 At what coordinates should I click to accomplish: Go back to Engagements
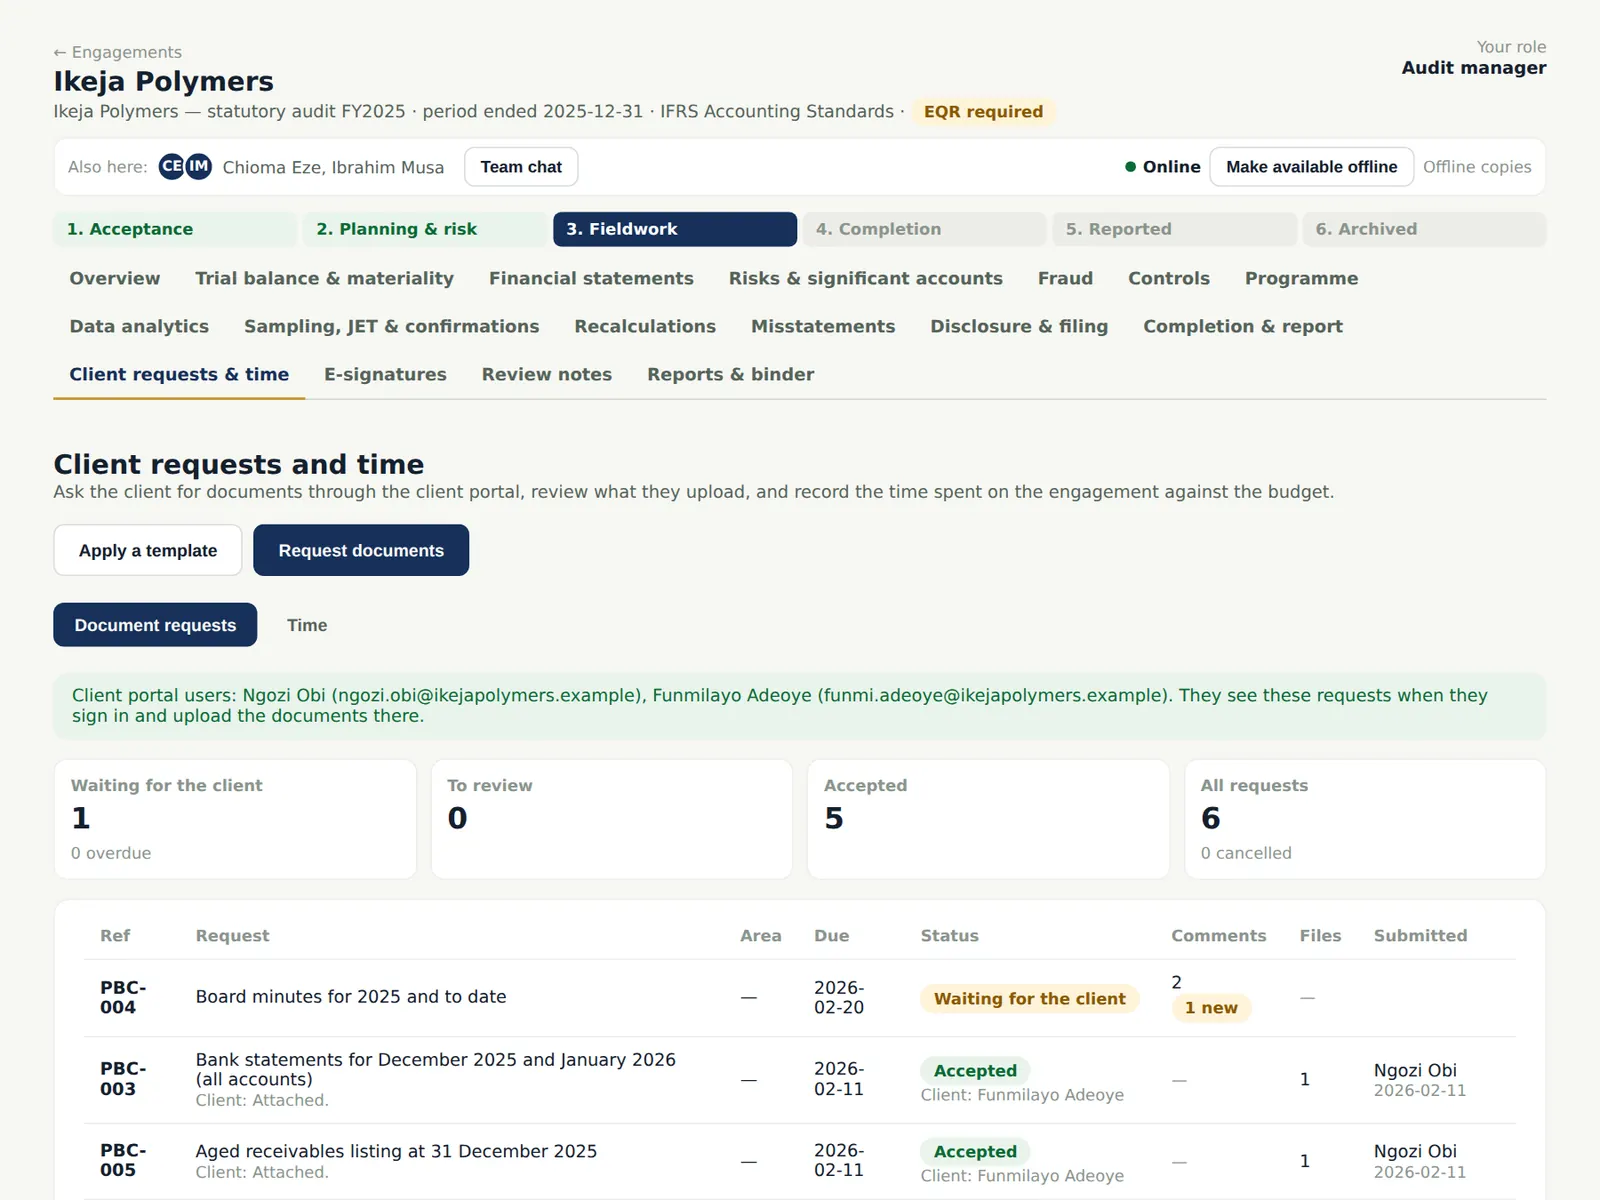[x=118, y=52]
